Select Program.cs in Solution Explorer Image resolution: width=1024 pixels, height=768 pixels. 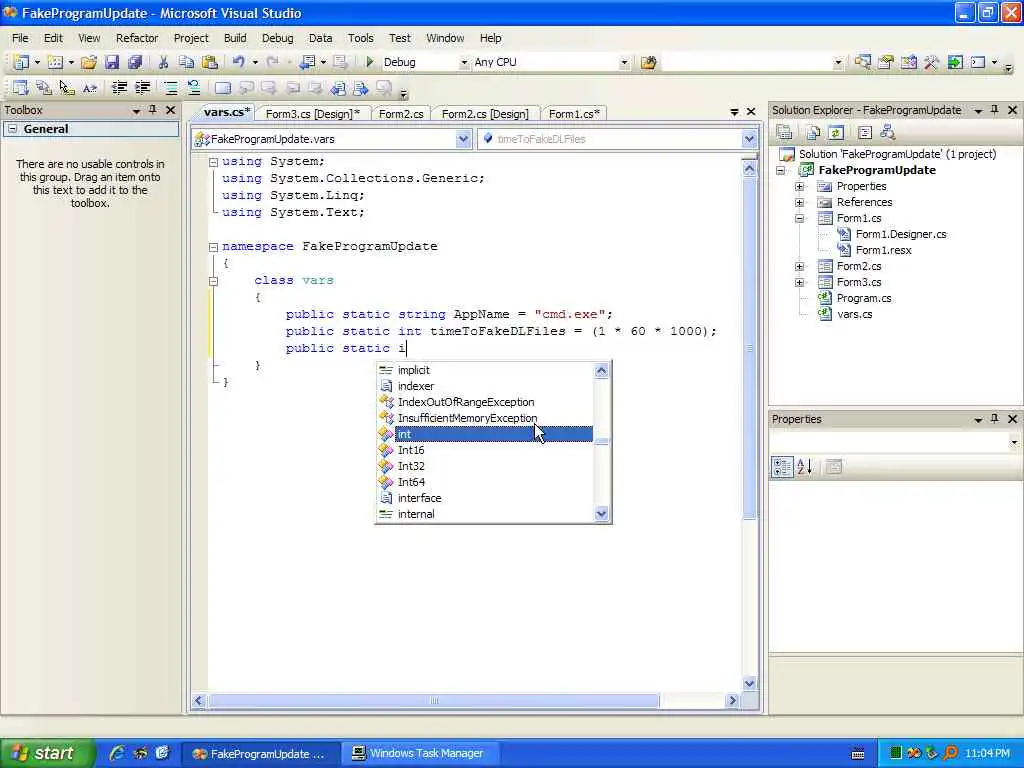click(863, 298)
